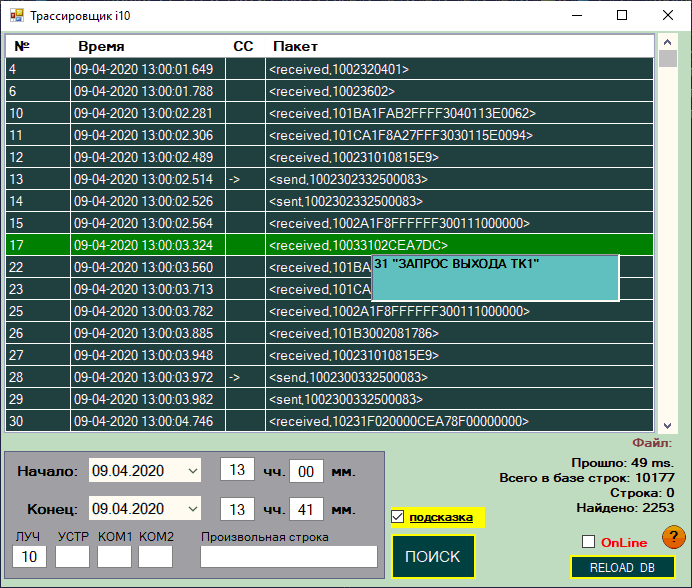The height and width of the screenshot is (588, 692).
Task: Click the Произвольная строка text field
Action: coord(289,556)
